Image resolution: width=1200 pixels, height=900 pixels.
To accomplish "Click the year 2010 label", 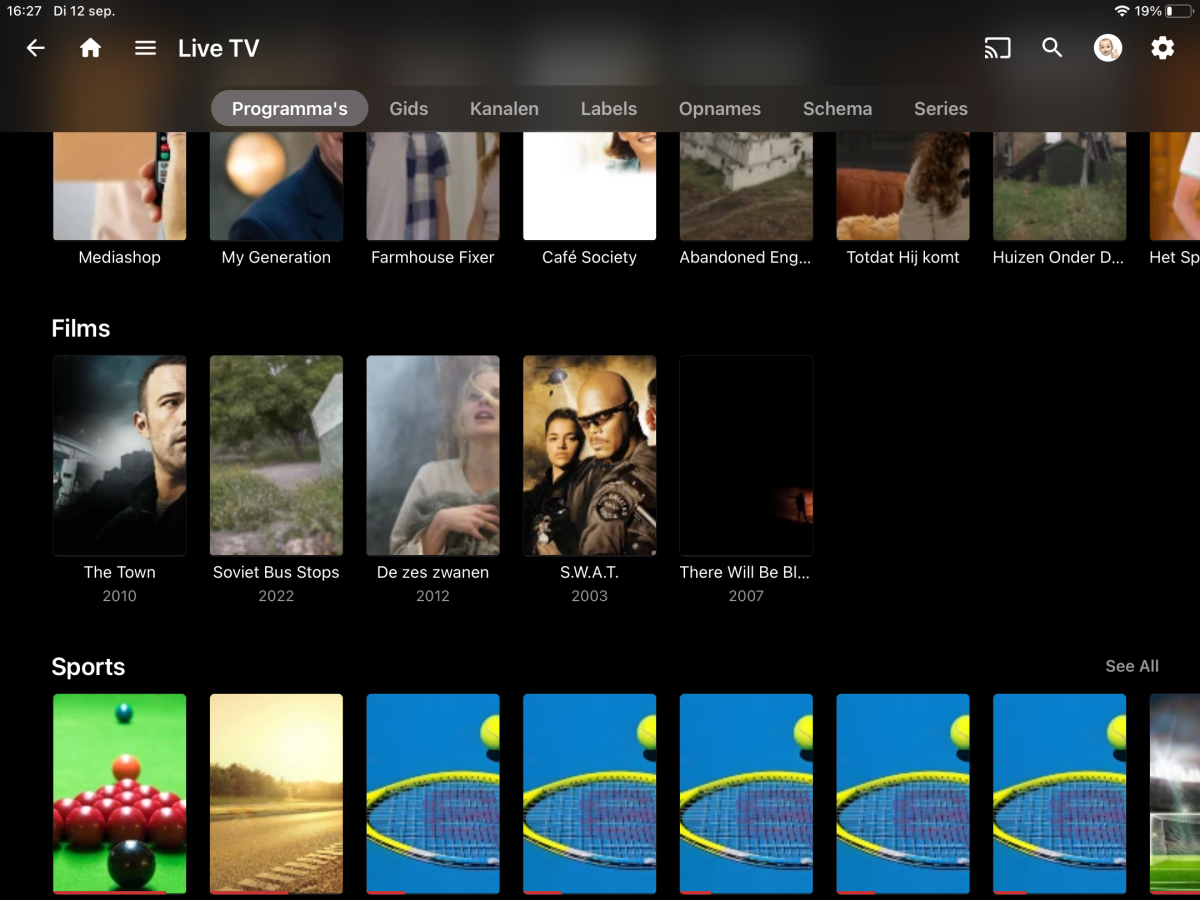I will (120, 596).
